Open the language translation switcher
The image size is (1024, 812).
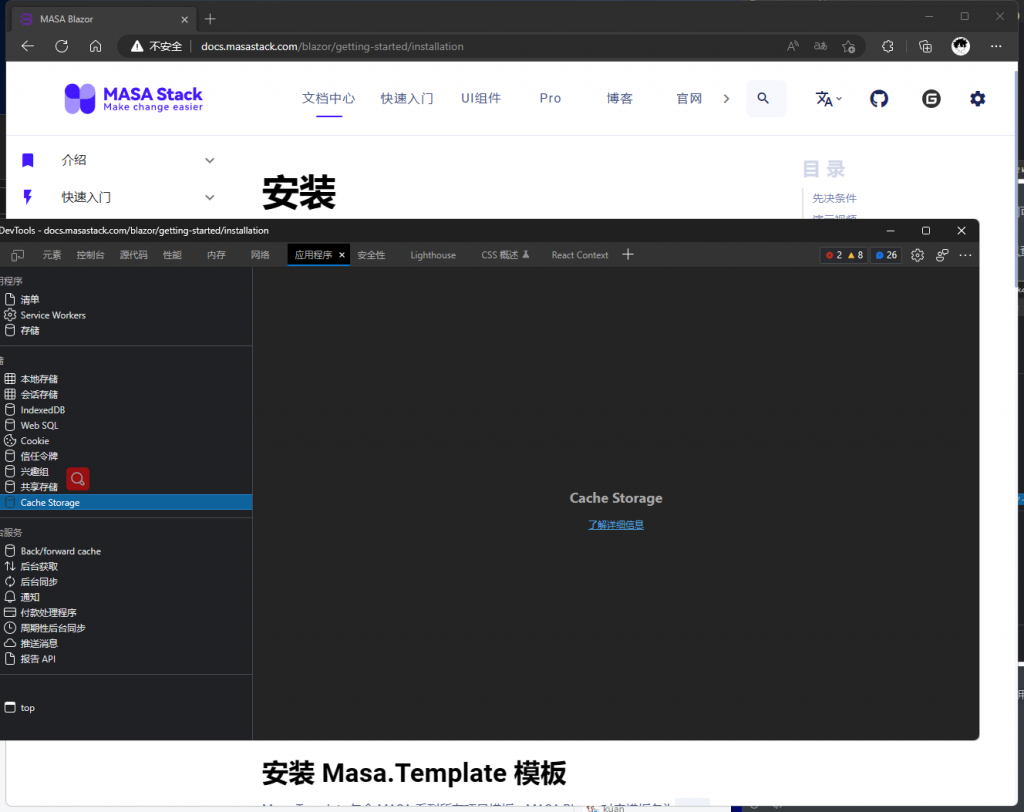pos(828,99)
